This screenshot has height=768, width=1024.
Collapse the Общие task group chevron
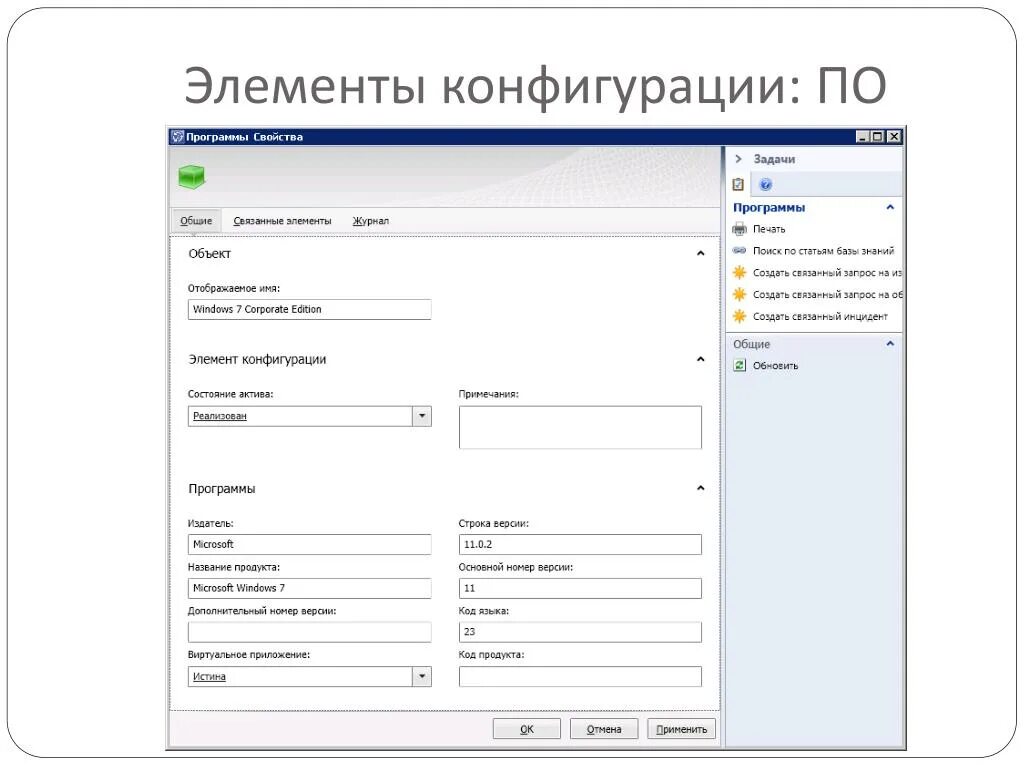click(889, 344)
